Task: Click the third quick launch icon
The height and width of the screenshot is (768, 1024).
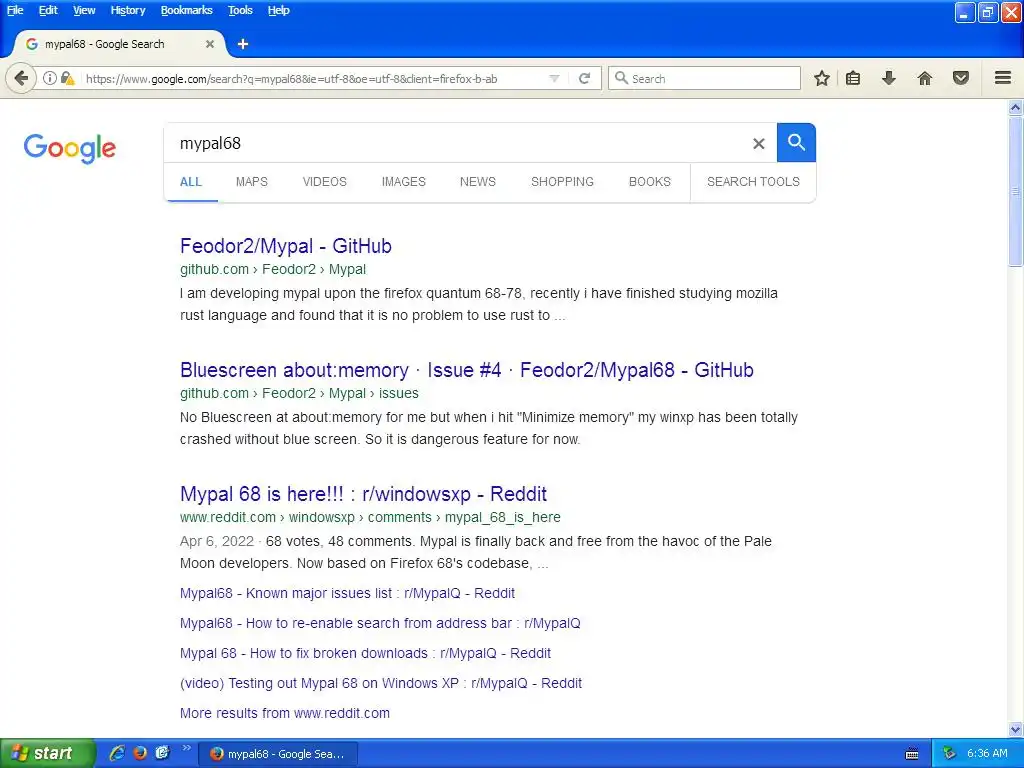Action: click(162, 753)
